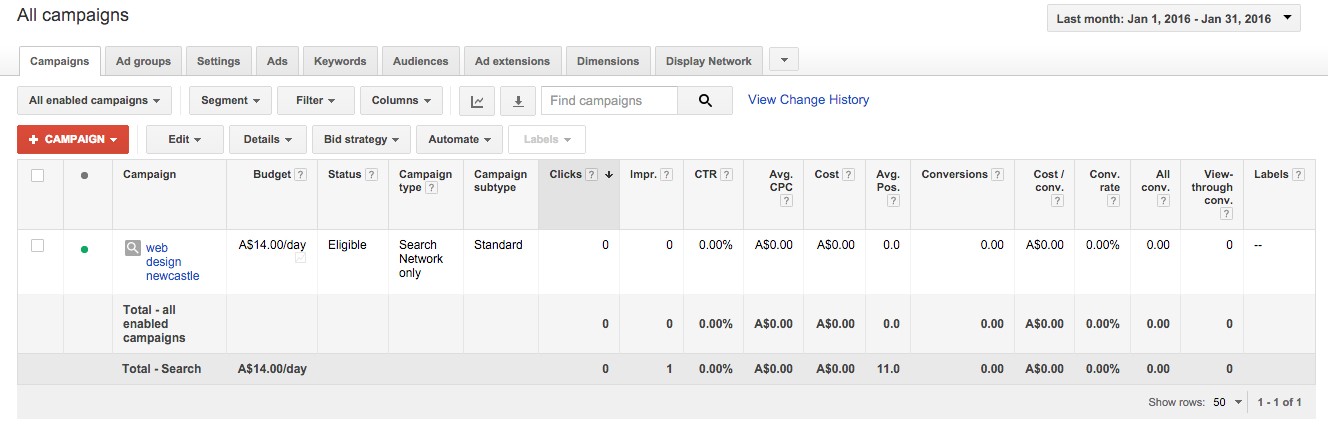Click the search campaign type icon
This screenshot has width=1328, height=441.
click(132, 248)
